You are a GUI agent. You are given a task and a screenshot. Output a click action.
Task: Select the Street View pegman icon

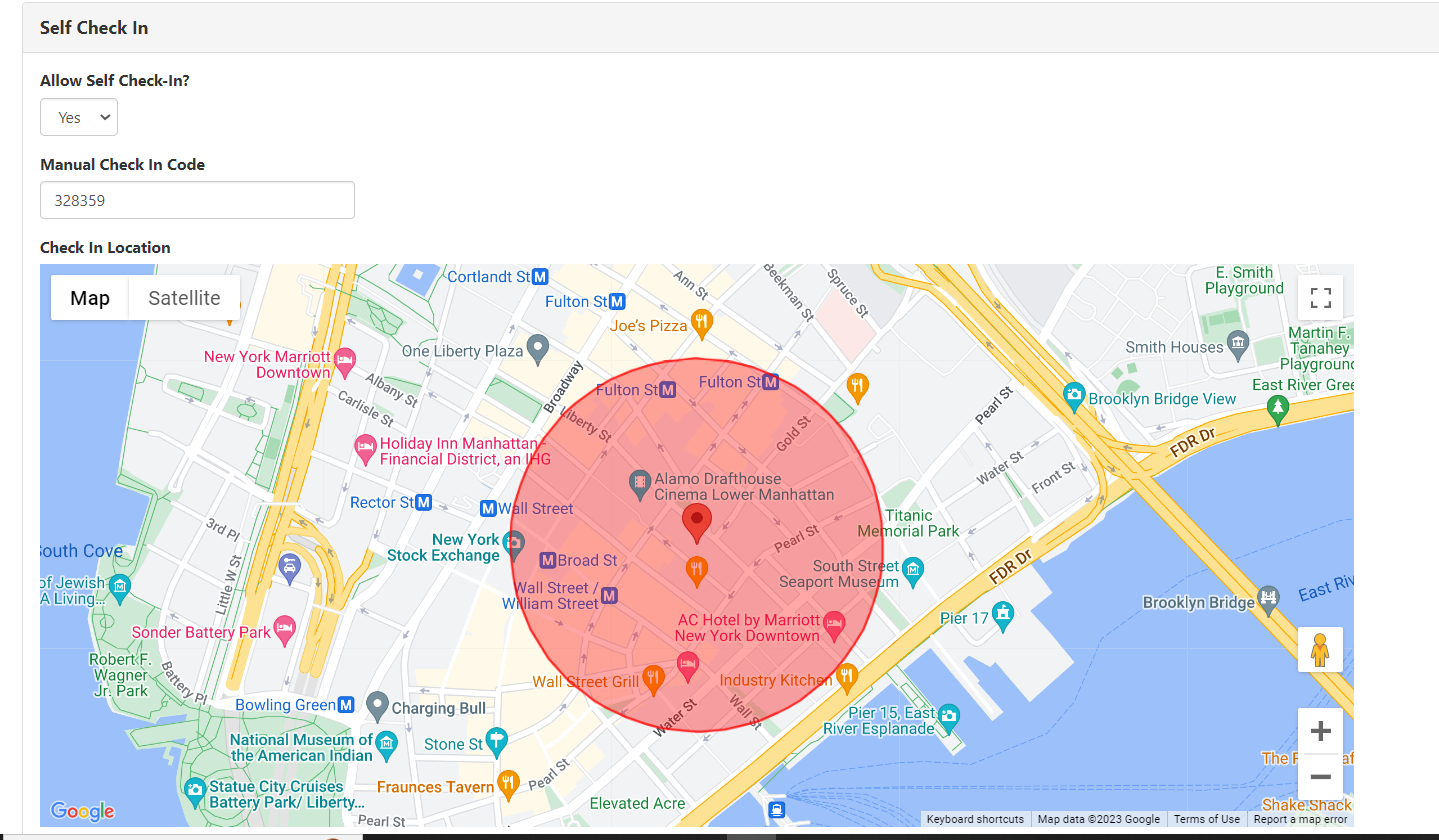tap(1320, 650)
